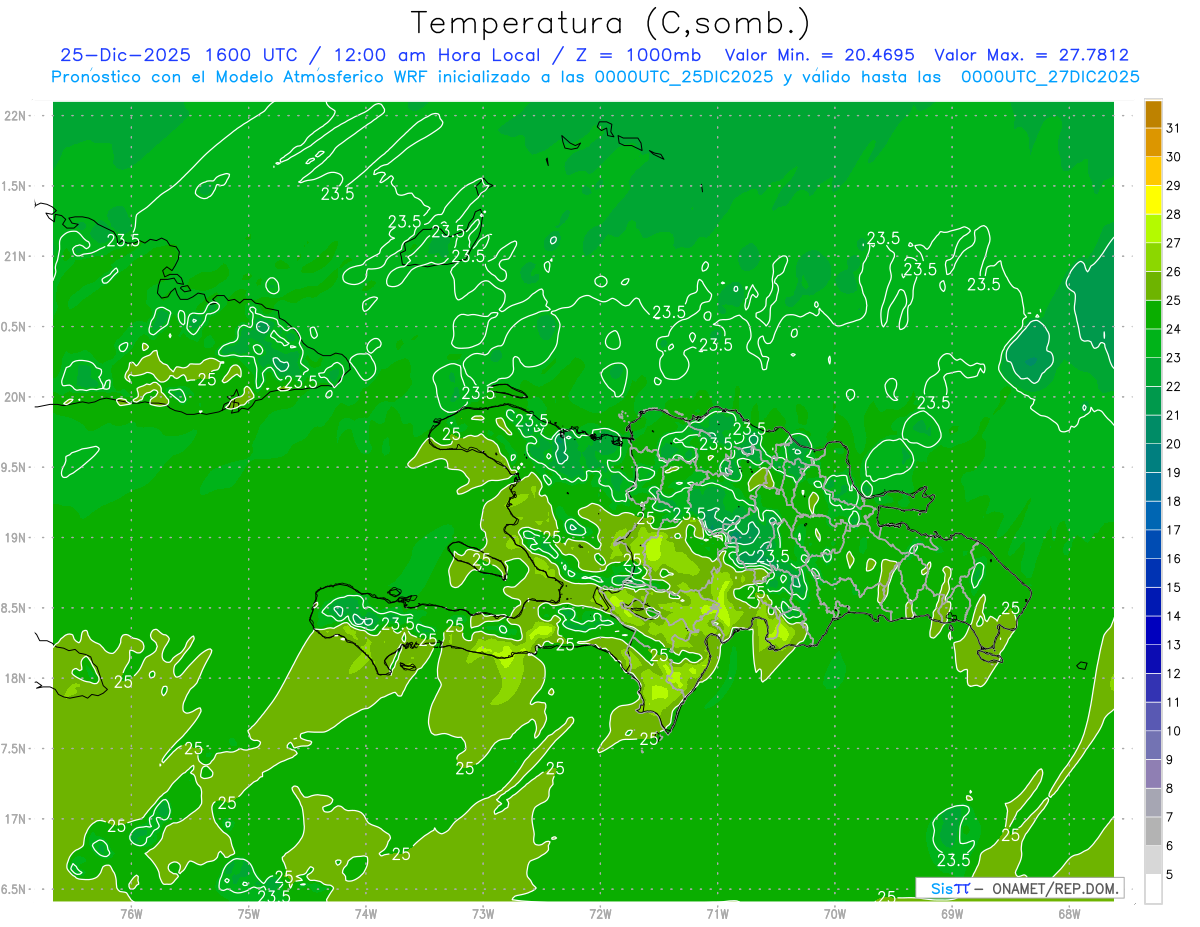
Task: Click the '72W' longitude axis label
Action: (600, 913)
